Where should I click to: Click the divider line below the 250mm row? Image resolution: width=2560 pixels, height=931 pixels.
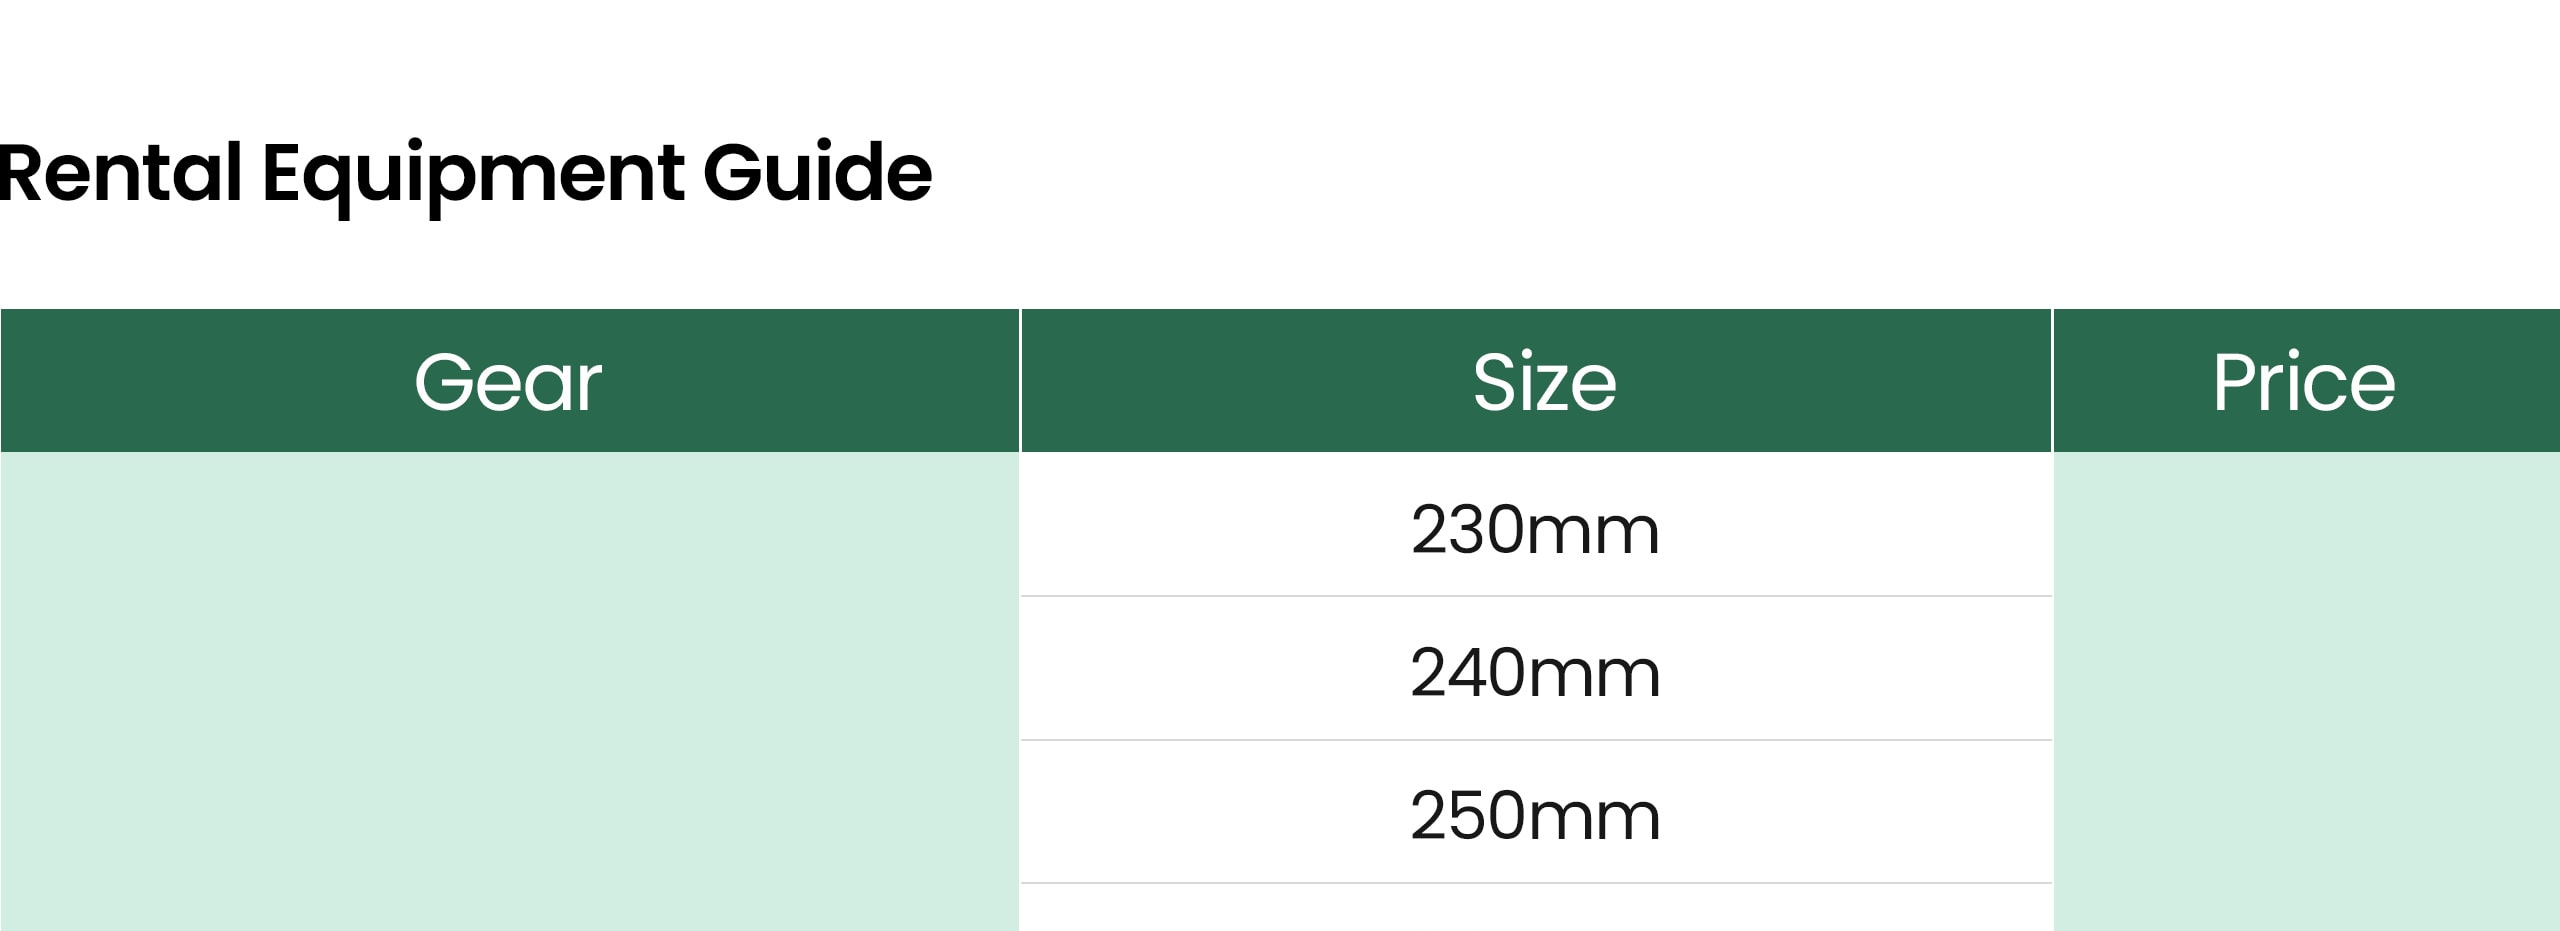click(x=1536, y=883)
